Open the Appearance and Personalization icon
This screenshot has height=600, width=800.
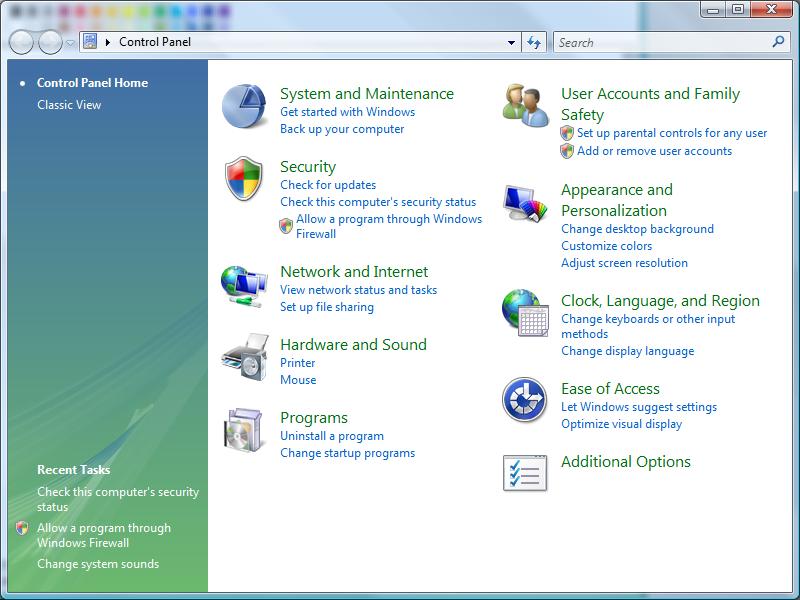525,204
